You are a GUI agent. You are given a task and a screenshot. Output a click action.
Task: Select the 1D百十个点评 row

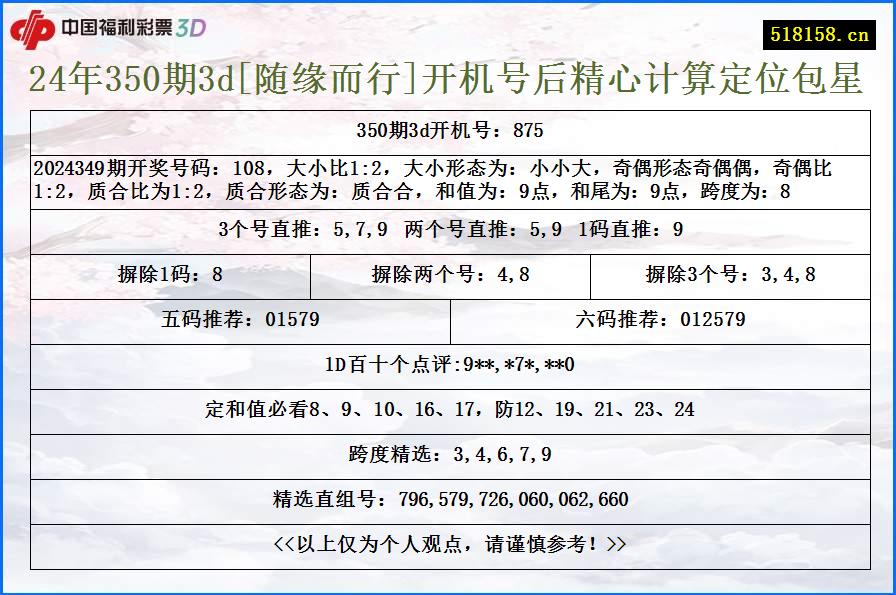point(448,363)
